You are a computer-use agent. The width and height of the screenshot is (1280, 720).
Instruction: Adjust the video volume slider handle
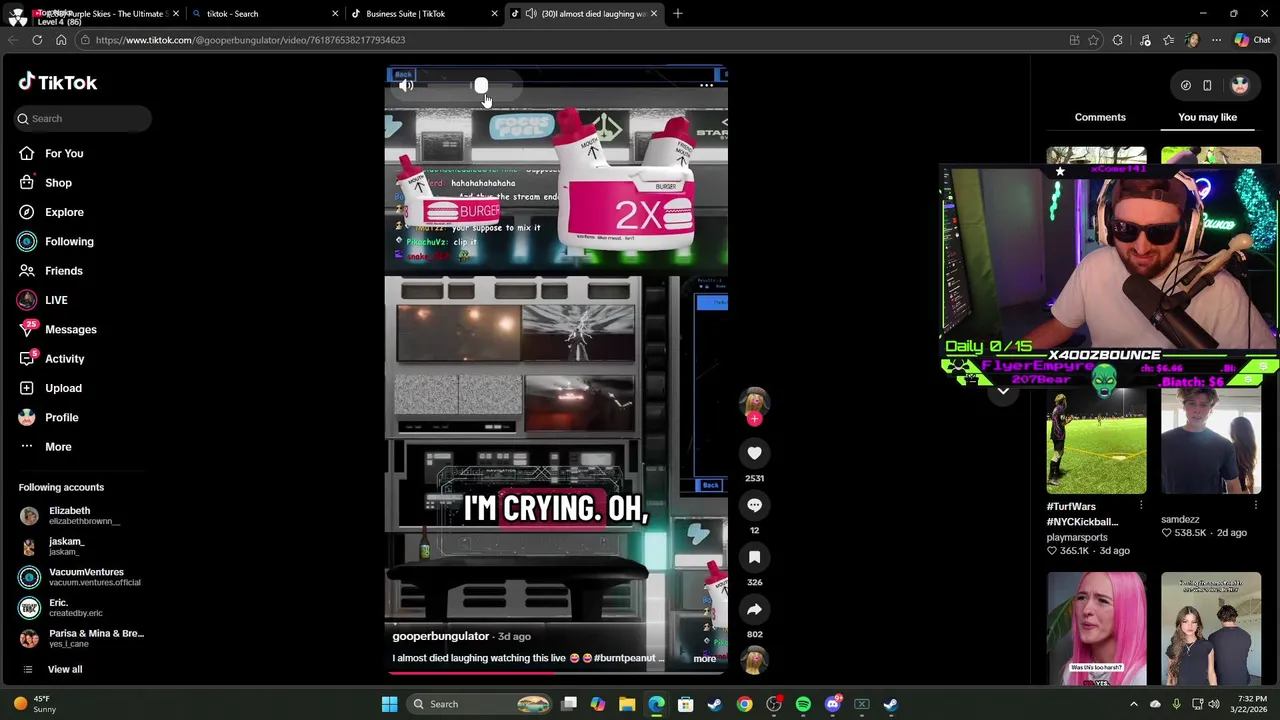tap(481, 86)
